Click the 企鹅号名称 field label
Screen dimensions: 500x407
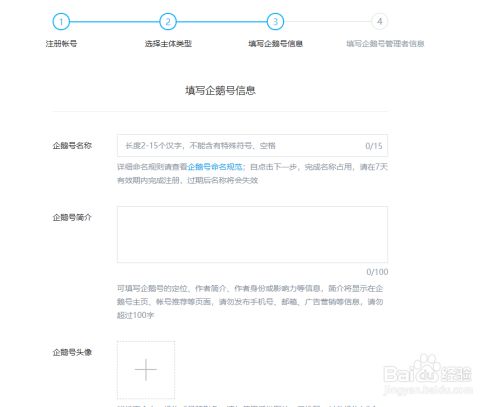coord(72,146)
